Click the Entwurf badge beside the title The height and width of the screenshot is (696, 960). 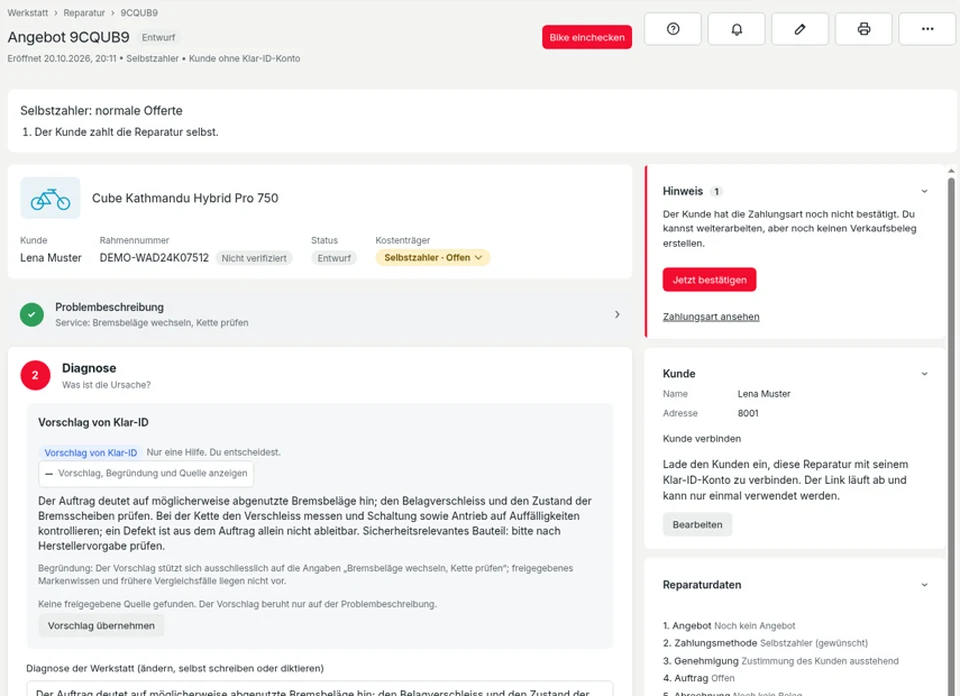159,37
